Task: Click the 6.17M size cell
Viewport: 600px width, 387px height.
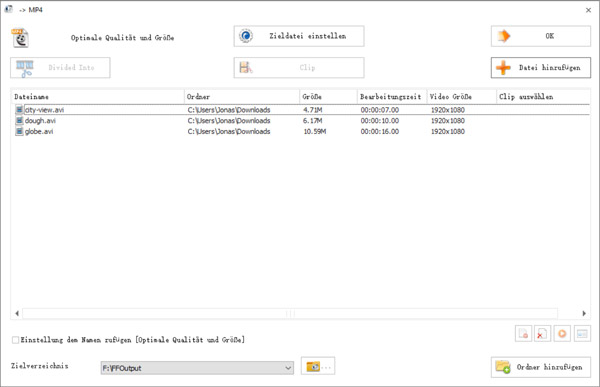Action: [313, 121]
